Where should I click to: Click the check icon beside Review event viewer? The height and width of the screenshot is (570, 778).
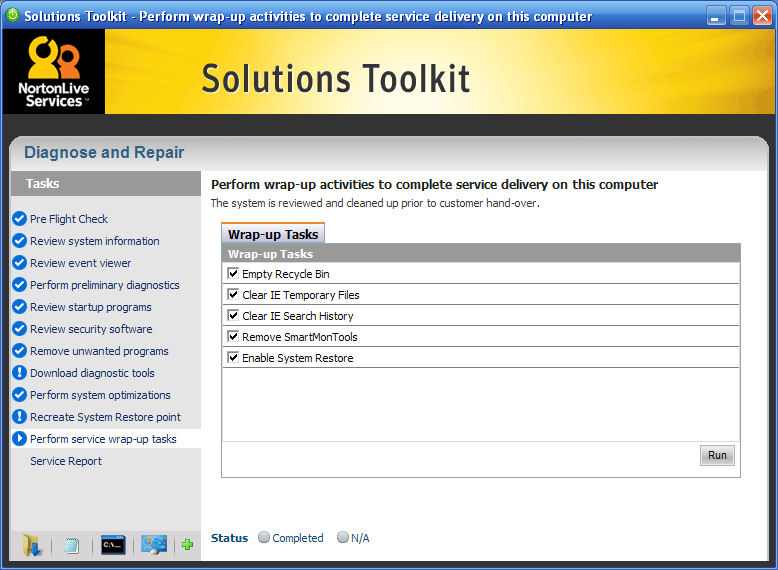click(19, 262)
